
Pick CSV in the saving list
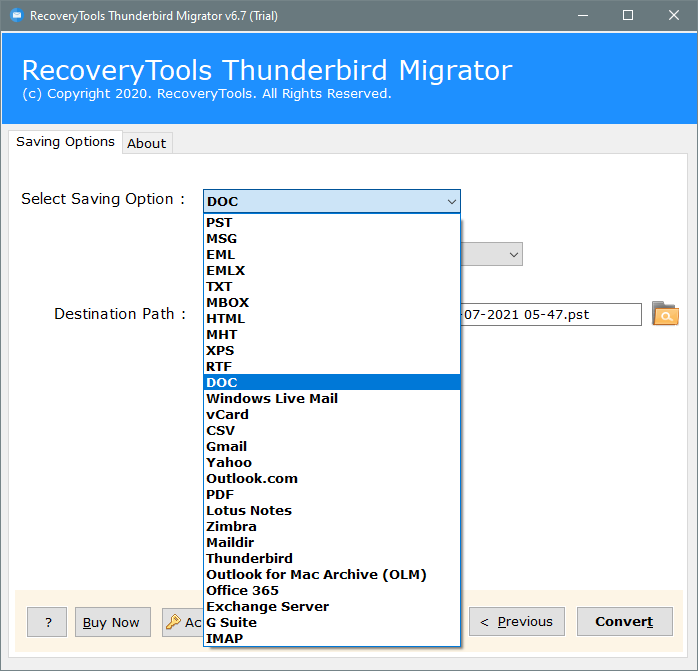(x=332, y=431)
